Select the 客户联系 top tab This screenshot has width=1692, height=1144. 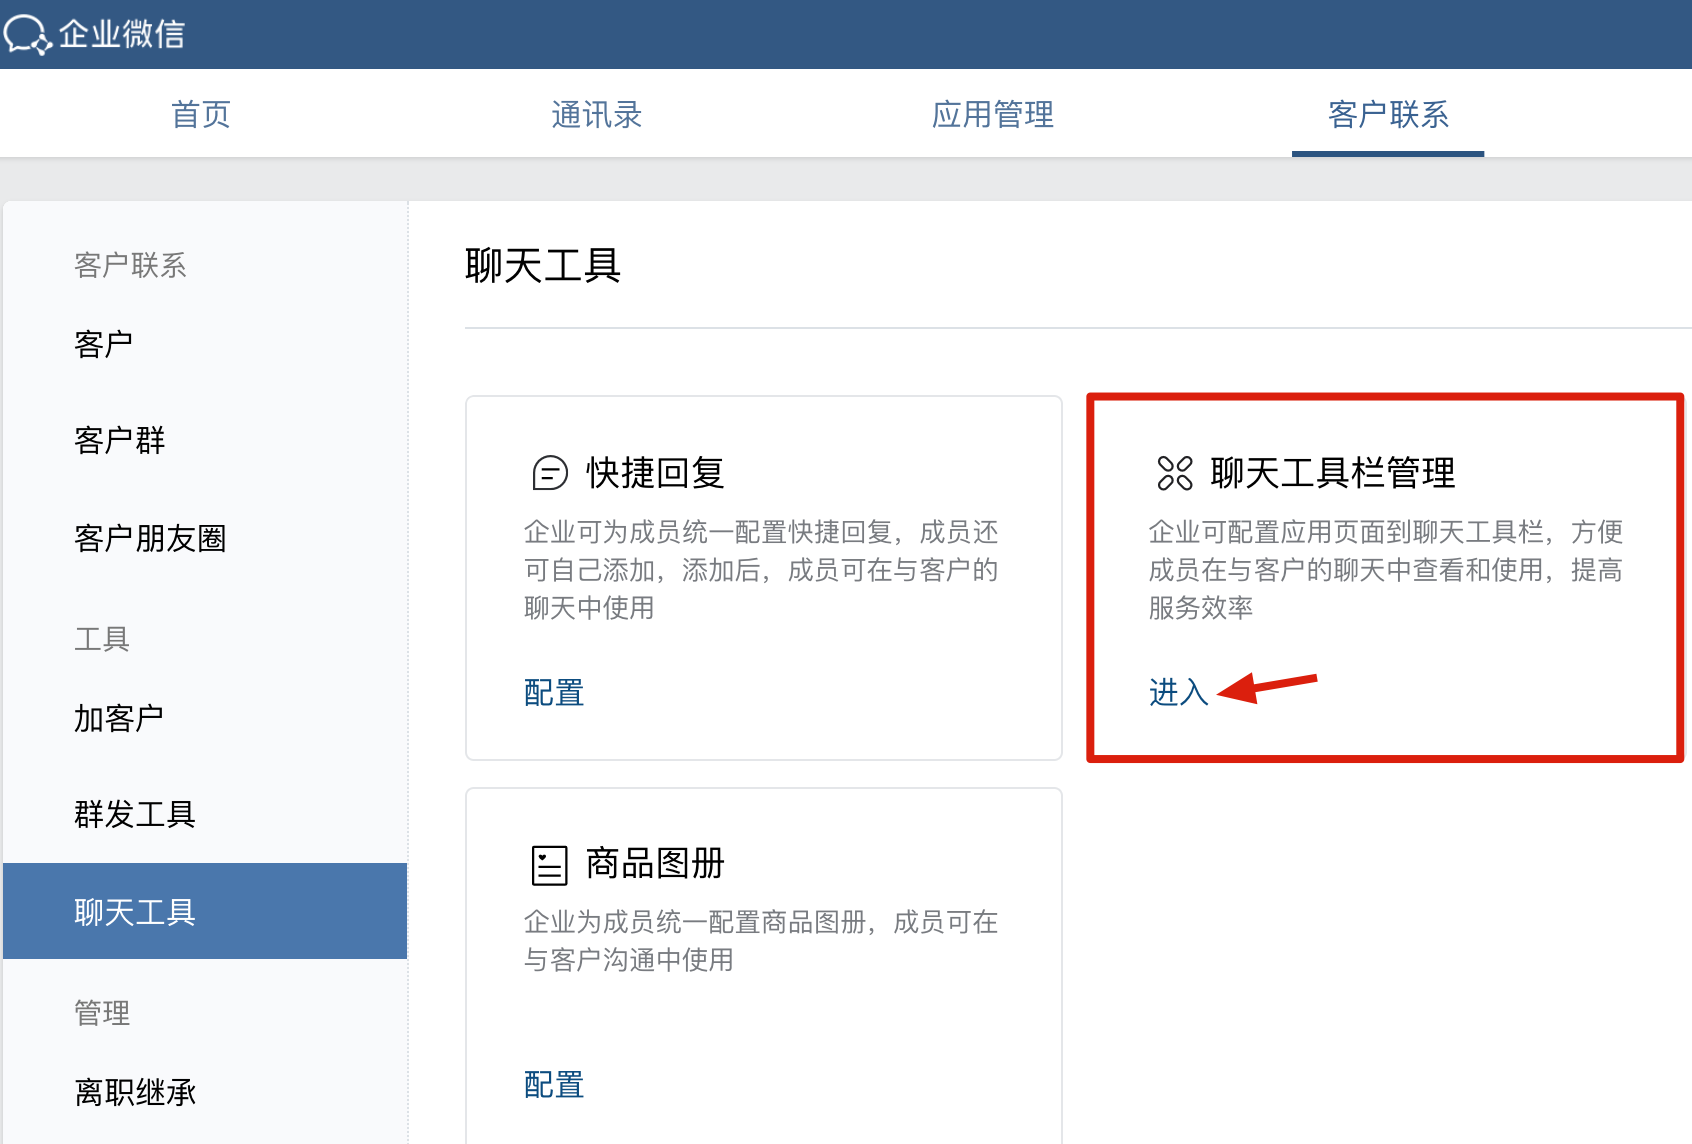[1387, 114]
